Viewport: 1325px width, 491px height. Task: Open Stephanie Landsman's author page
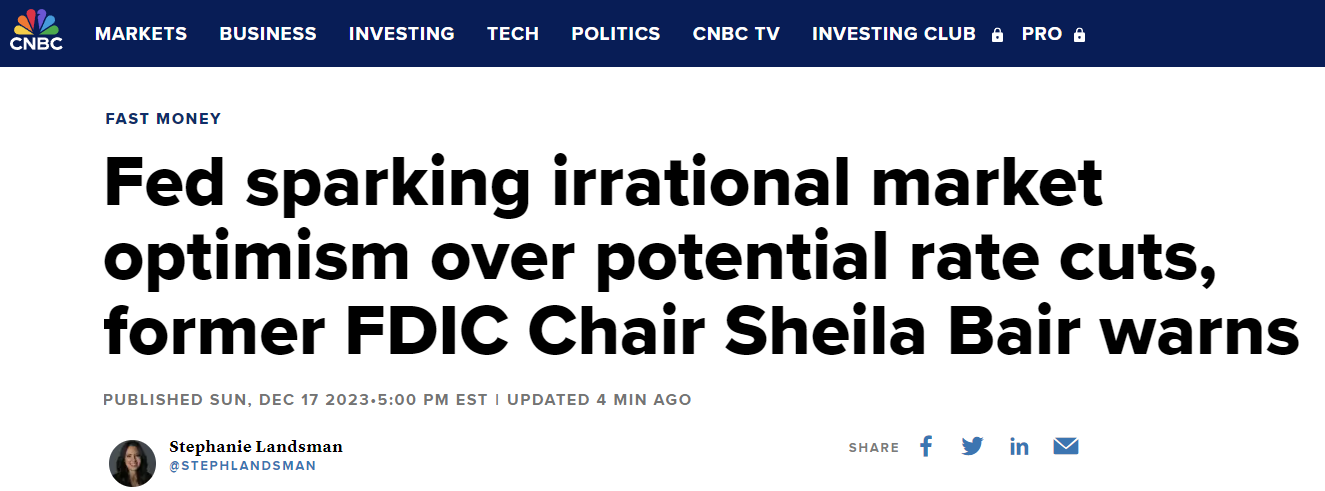click(256, 446)
